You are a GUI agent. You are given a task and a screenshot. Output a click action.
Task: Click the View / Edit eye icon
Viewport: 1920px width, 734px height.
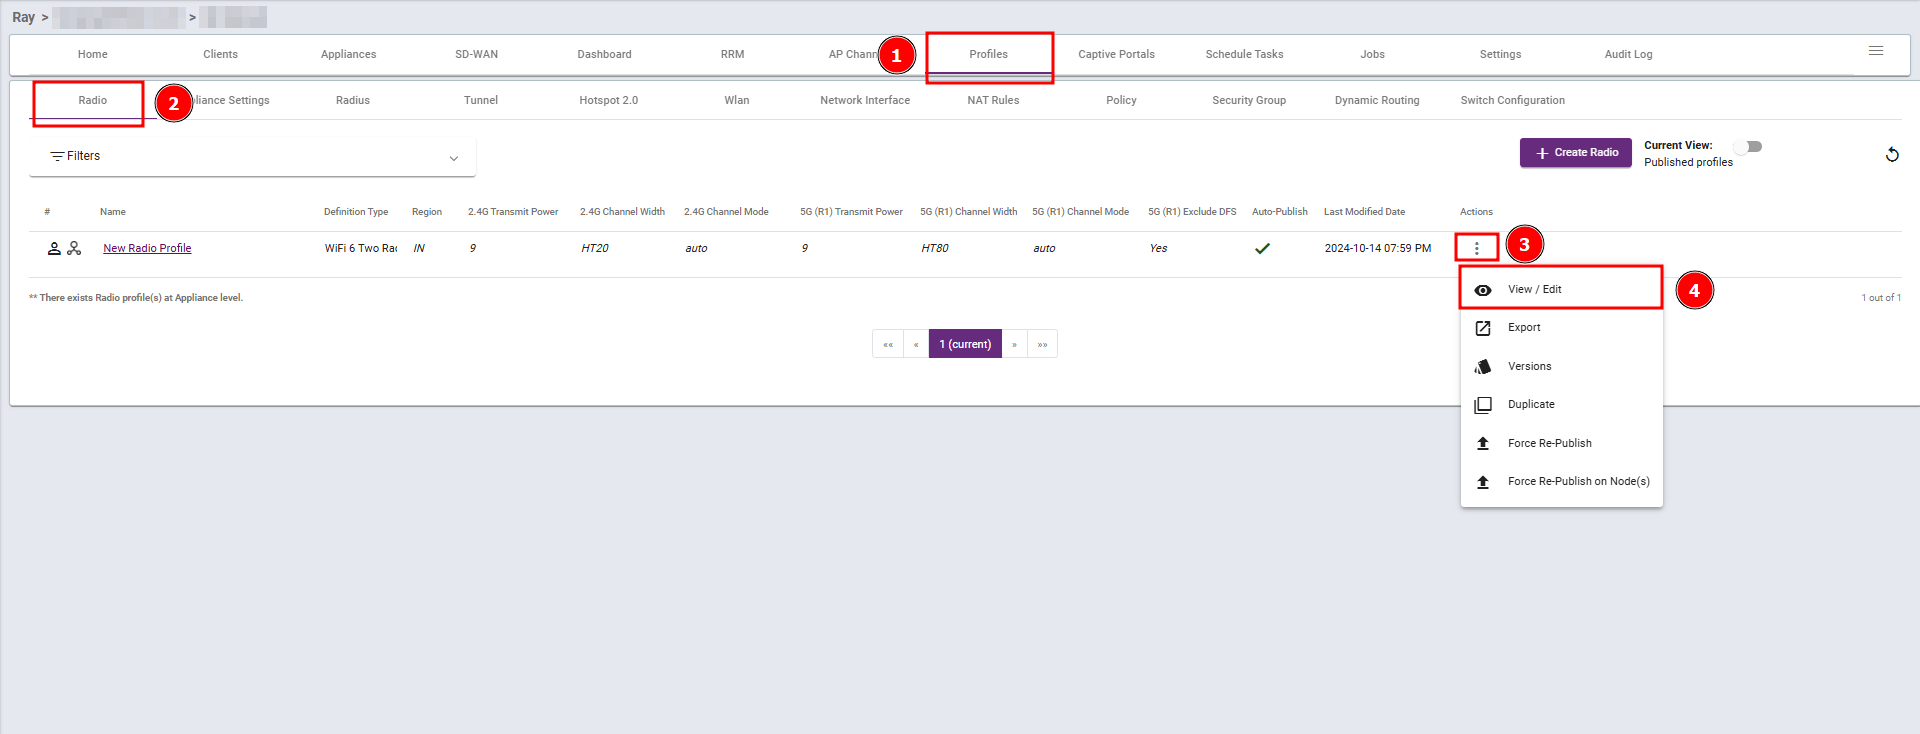pos(1483,290)
